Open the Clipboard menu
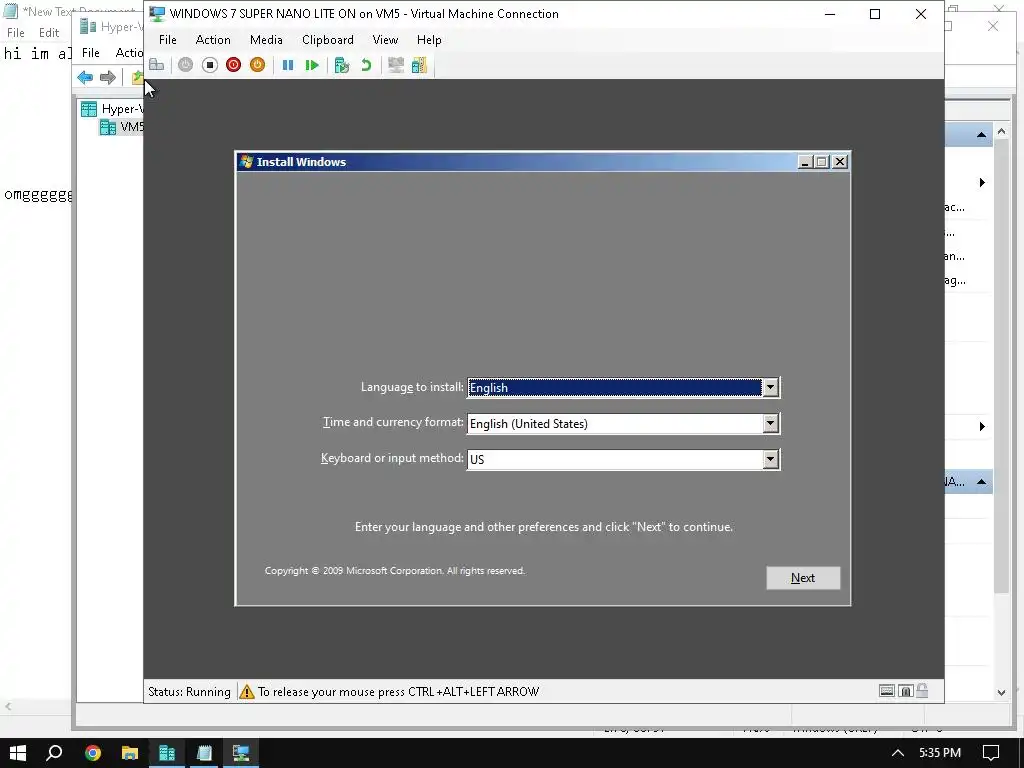1024x768 pixels. pyautogui.click(x=328, y=40)
